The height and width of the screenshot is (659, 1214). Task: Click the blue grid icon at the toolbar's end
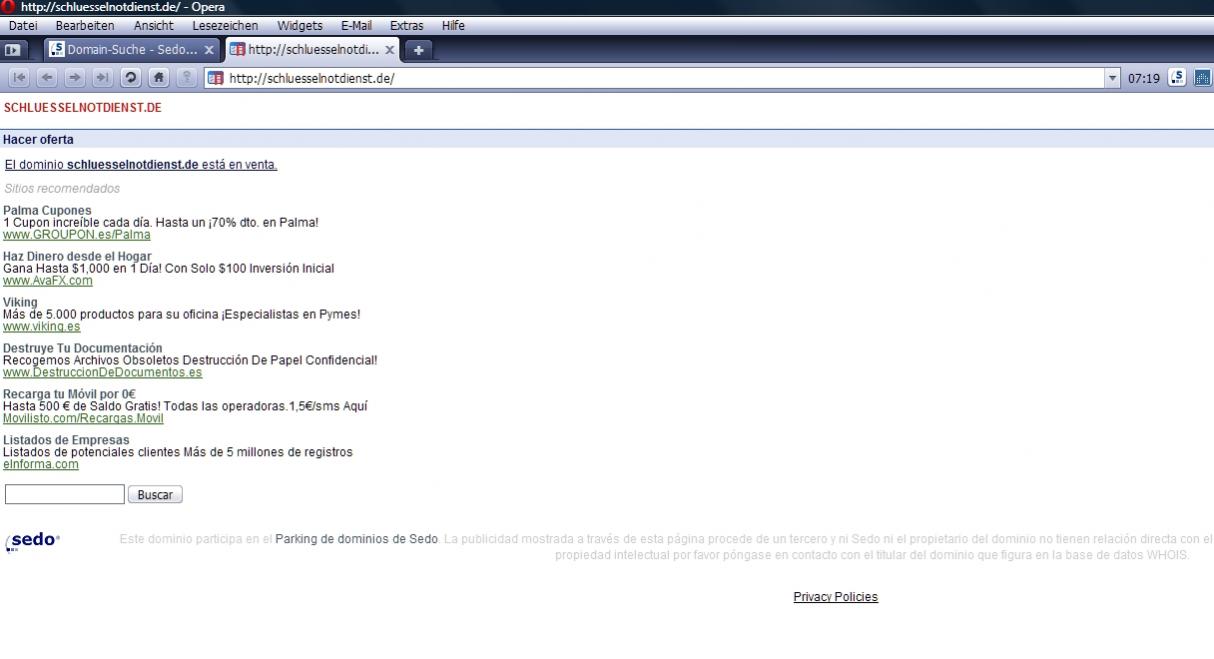(1202, 77)
